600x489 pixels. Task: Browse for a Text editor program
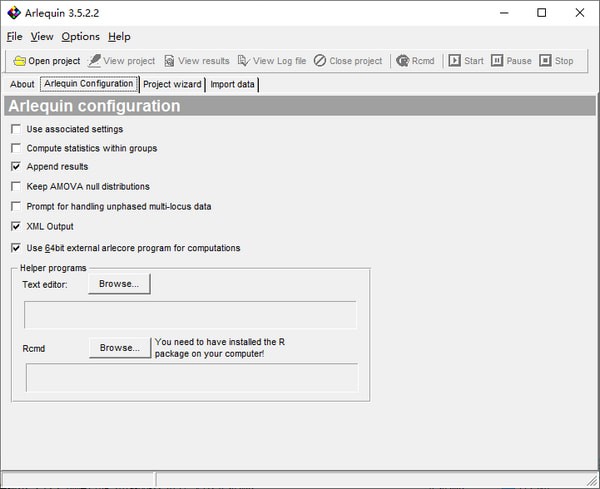click(x=119, y=284)
